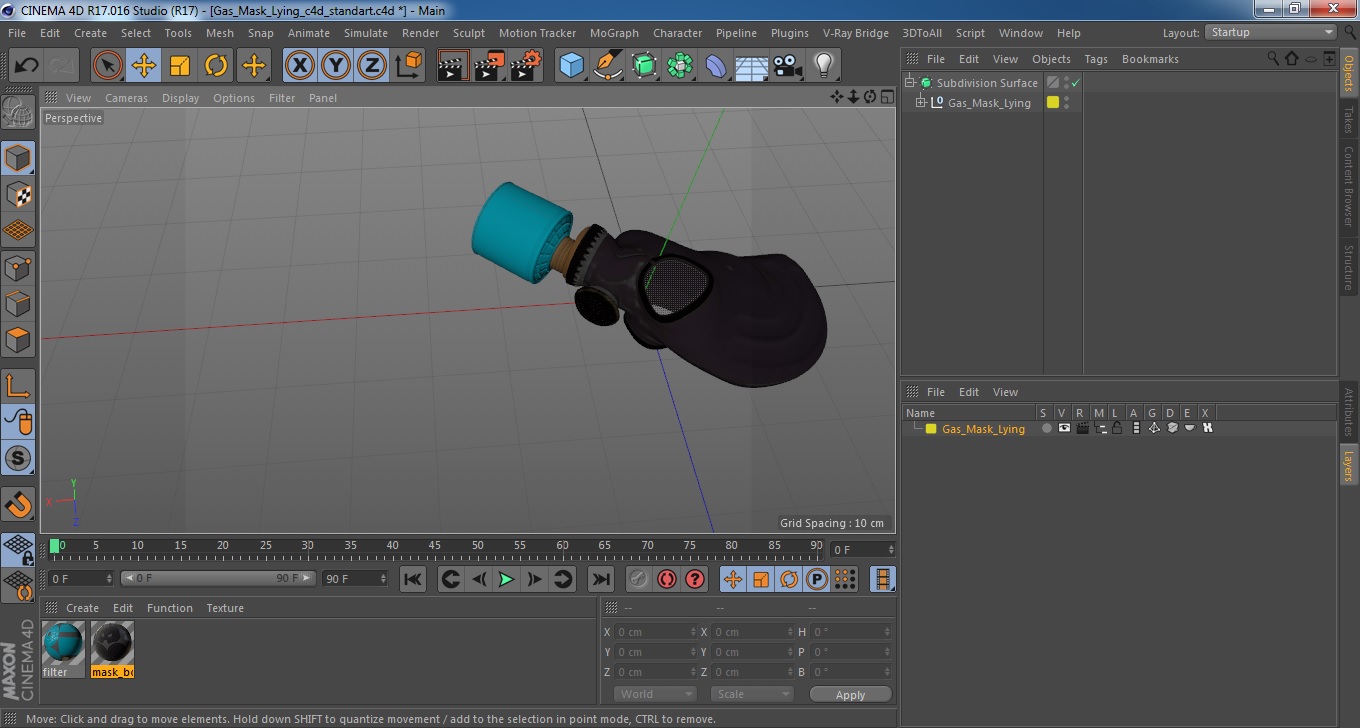Open the Spline Pen tool
This screenshot has width=1360, height=728.
pos(607,66)
